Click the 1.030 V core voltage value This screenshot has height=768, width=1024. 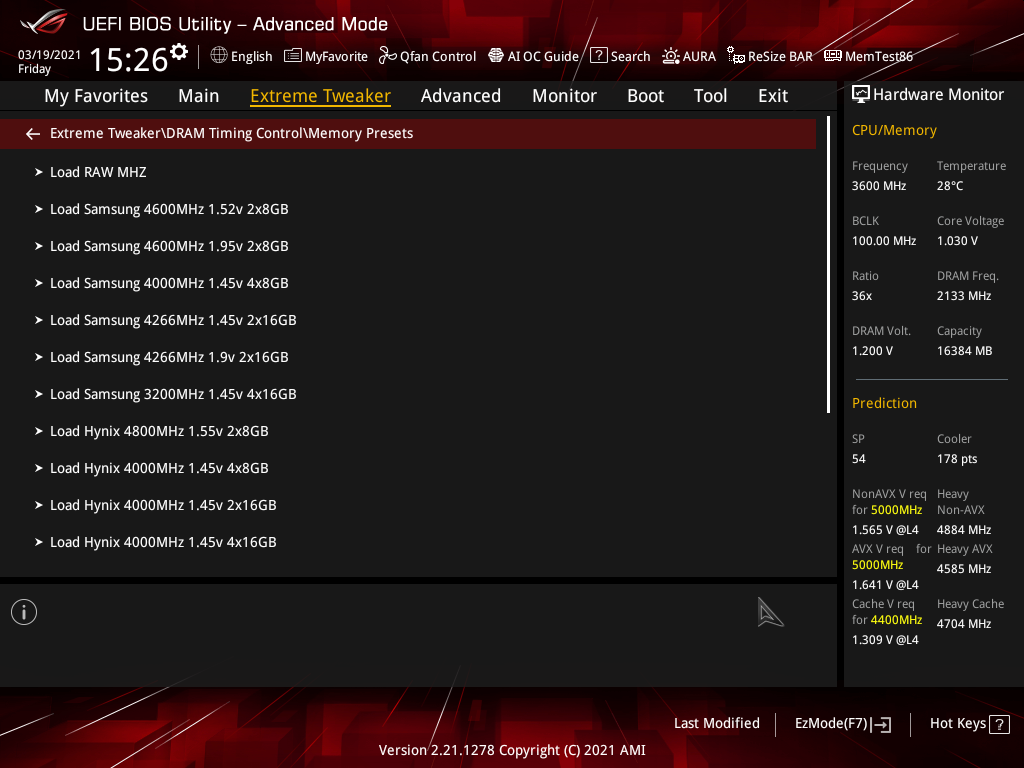coord(957,241)
